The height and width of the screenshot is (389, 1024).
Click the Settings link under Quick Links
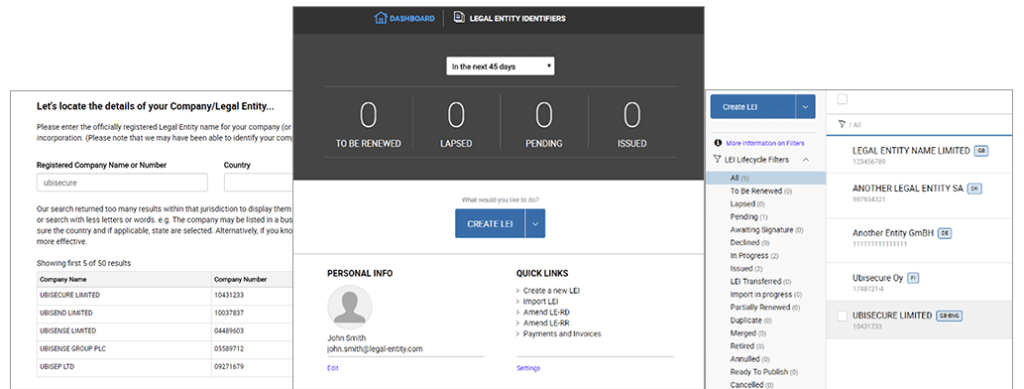(528, 368)
